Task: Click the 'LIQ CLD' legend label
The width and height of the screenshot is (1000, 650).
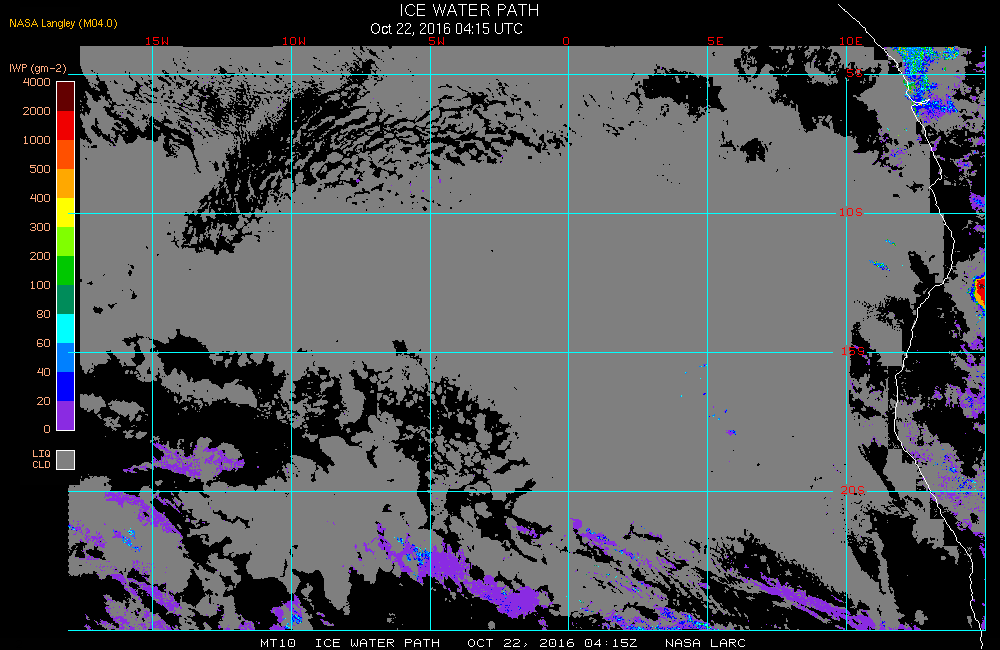Action: coord(41,459)
